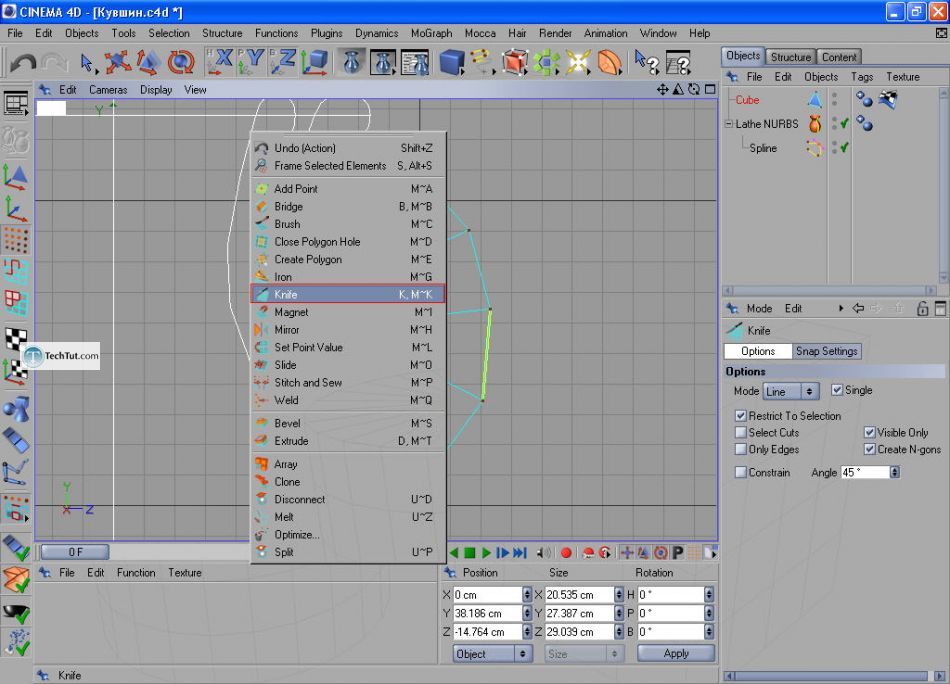Screen dimensions: 950x684
Task: Toggle the Single checkbox
Action: click(837, 390)
